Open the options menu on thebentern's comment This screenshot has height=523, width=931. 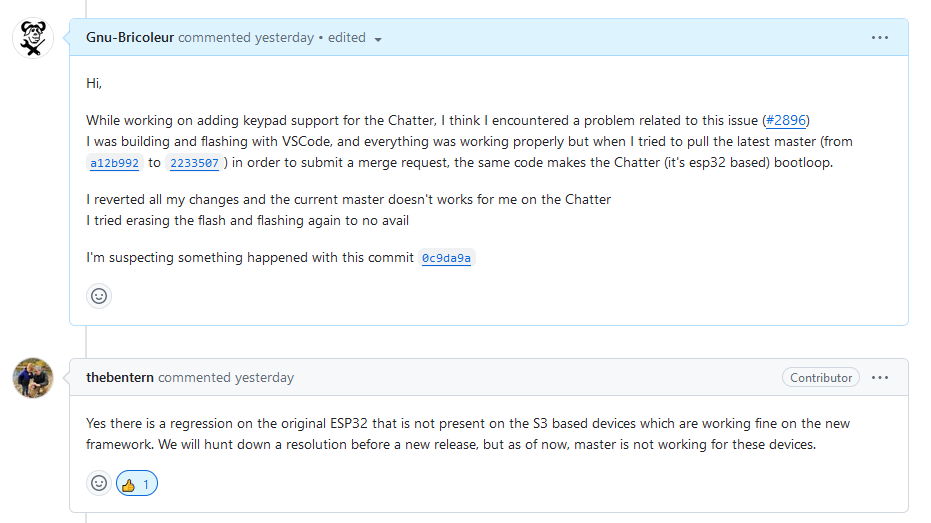coord(880,378)
